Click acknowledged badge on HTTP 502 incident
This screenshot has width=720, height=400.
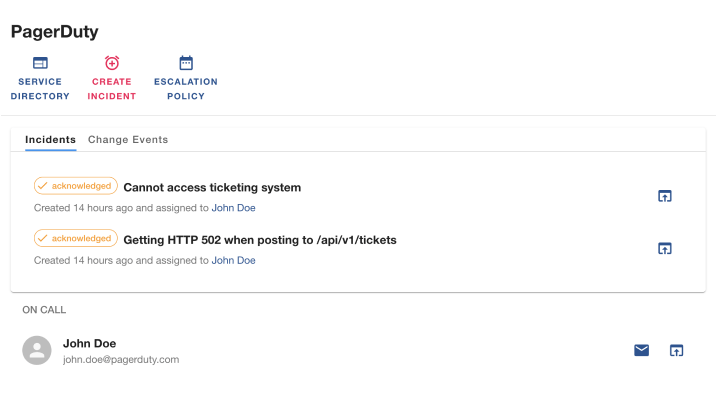[x=76, y=238]
